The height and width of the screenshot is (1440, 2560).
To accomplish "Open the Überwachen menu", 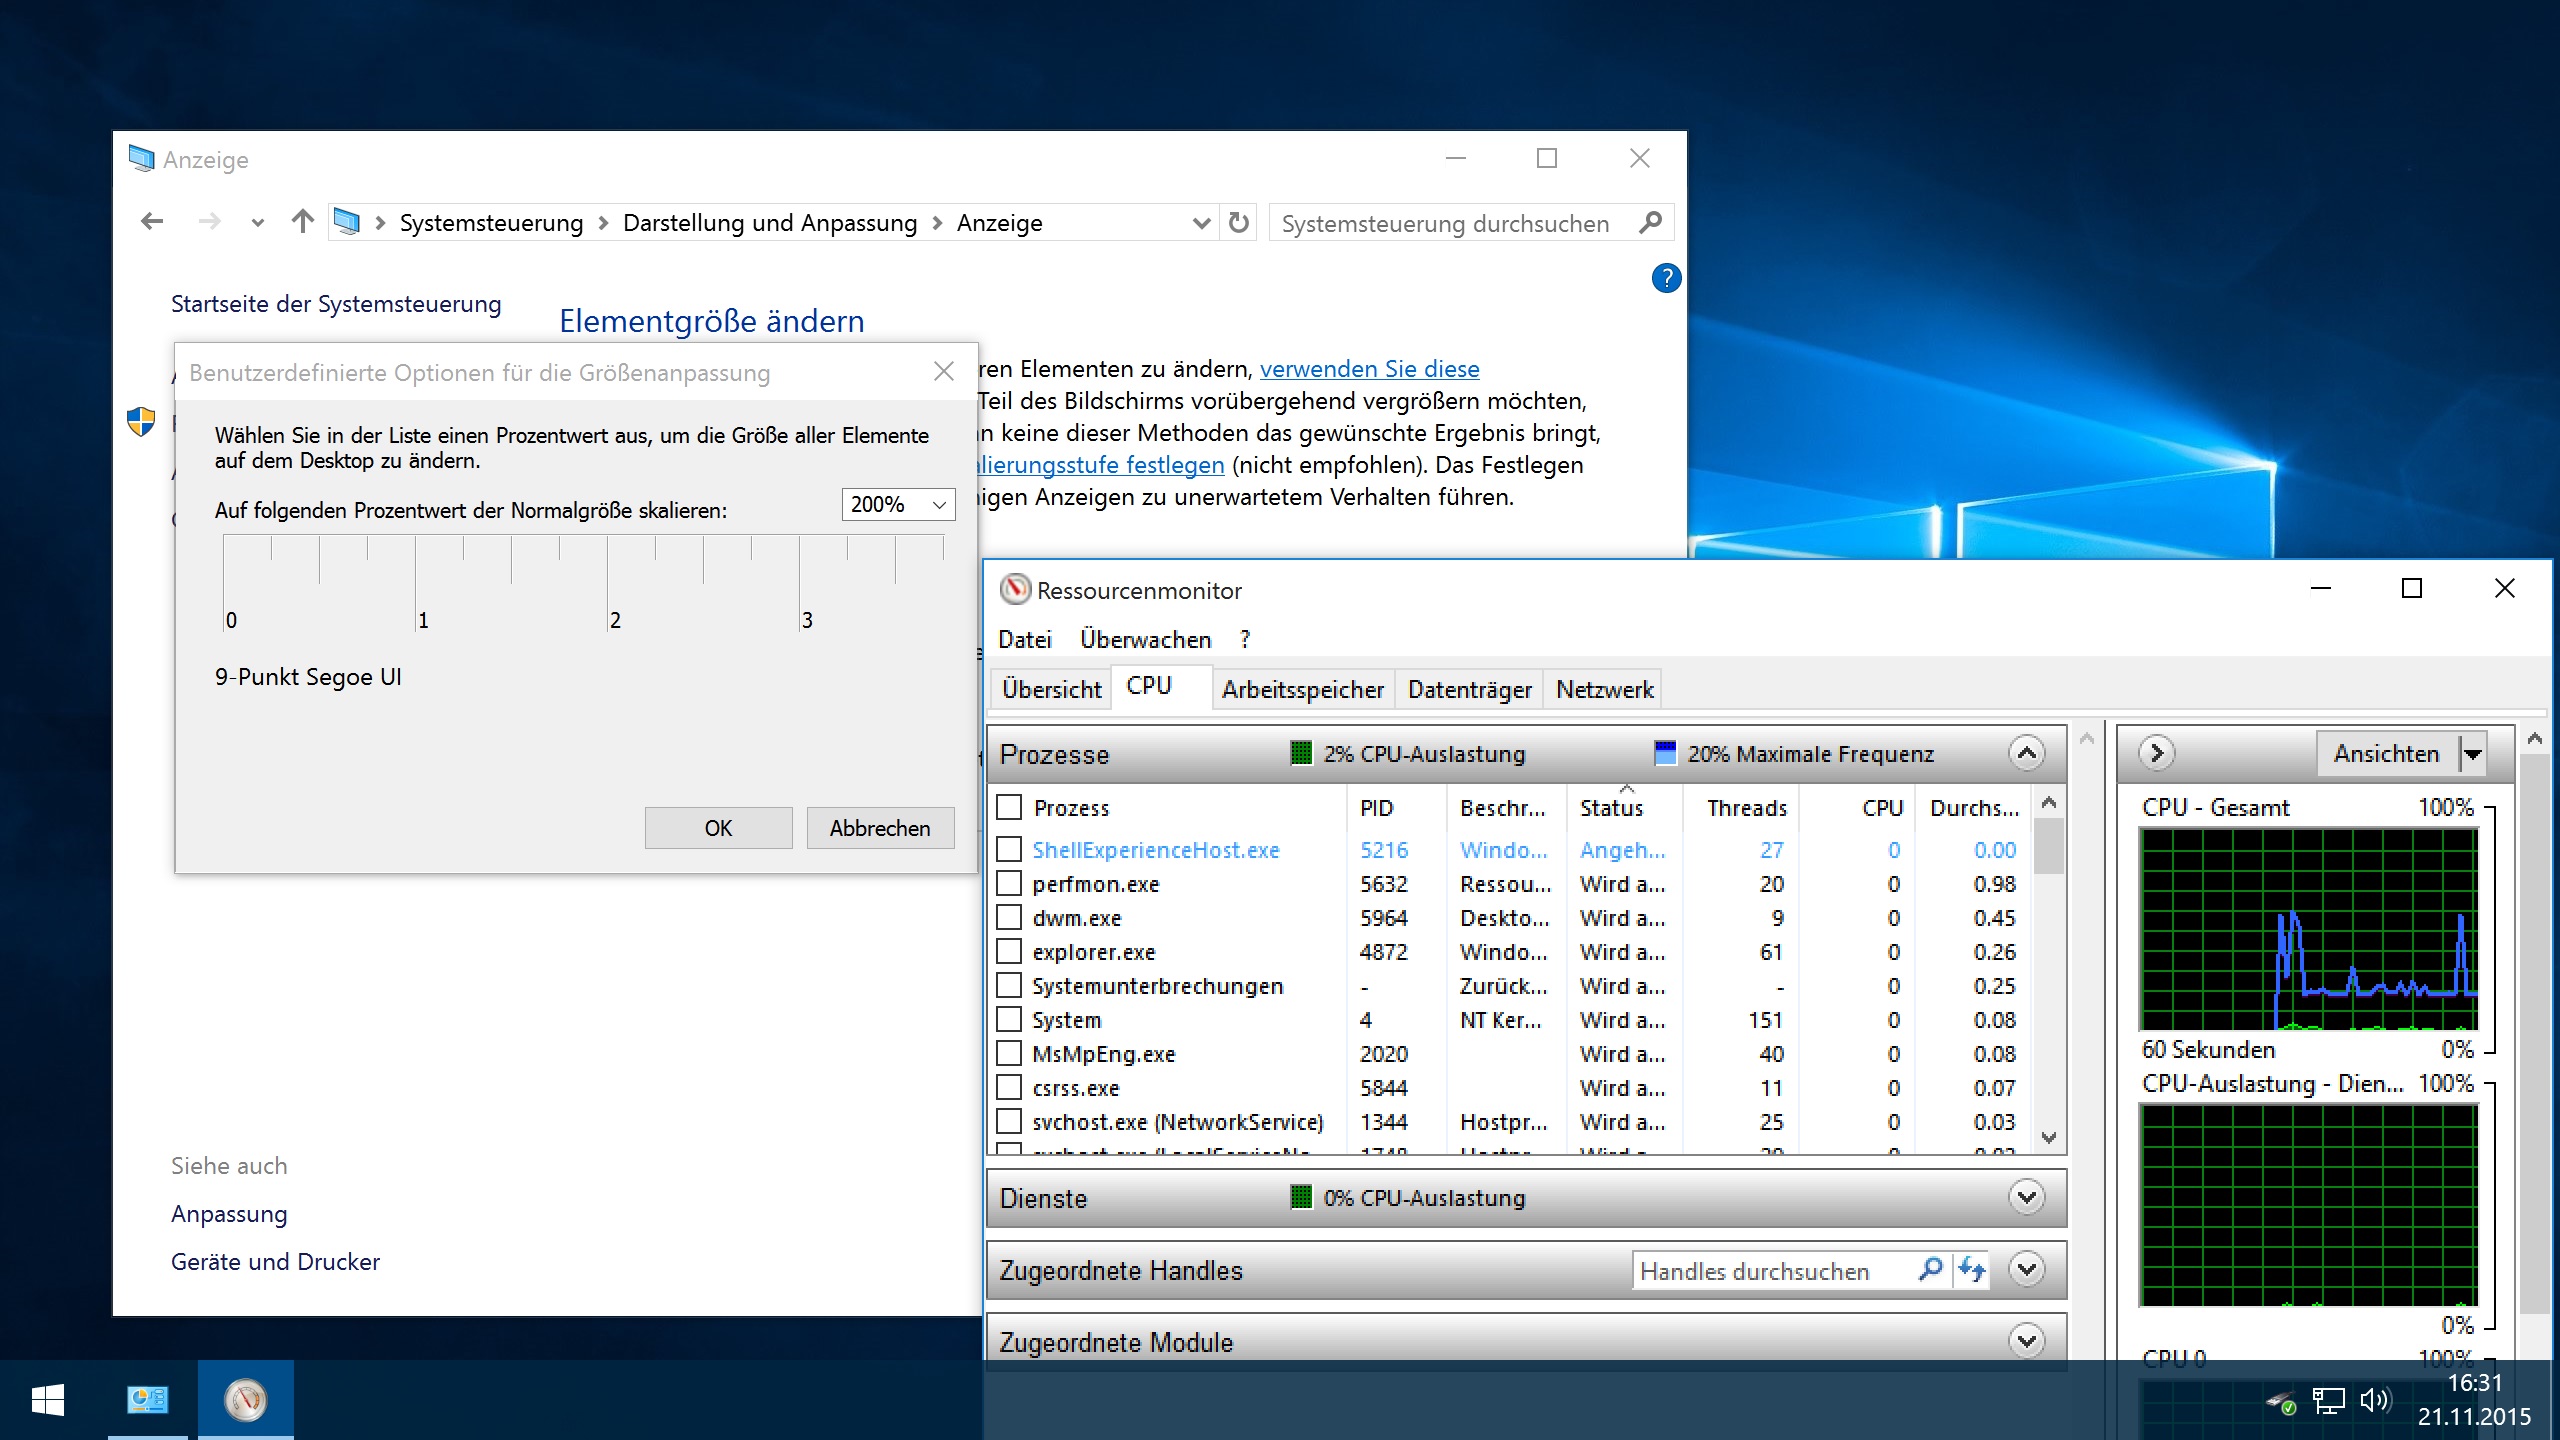I will click(x=1145, y=640).
